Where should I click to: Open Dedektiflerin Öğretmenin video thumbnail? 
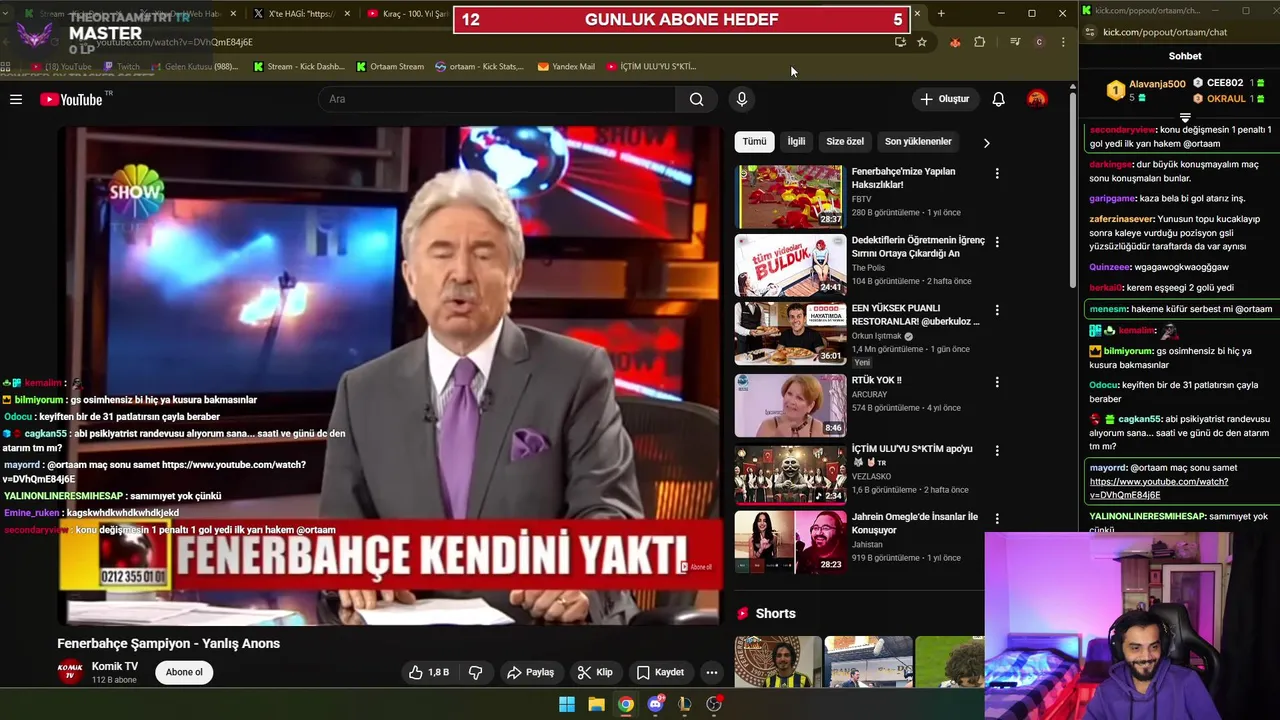(x=790, y=266)
